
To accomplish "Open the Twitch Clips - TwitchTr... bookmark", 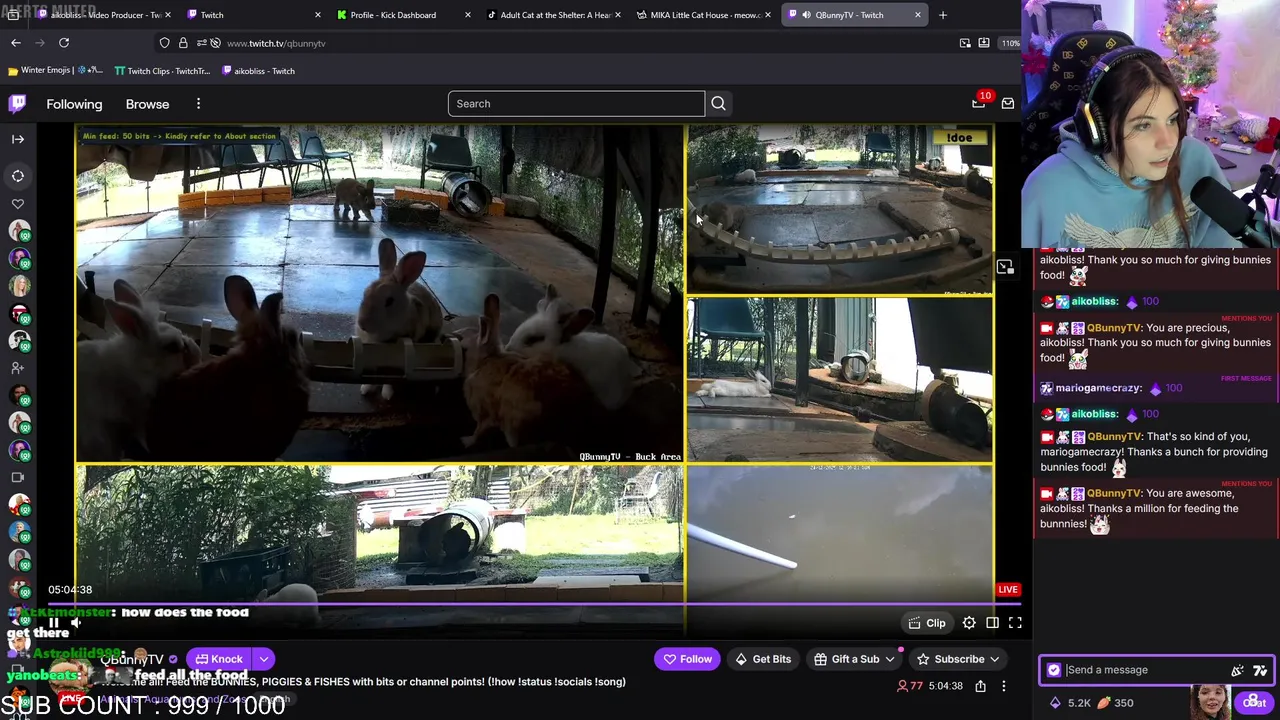I will (162, 71).
